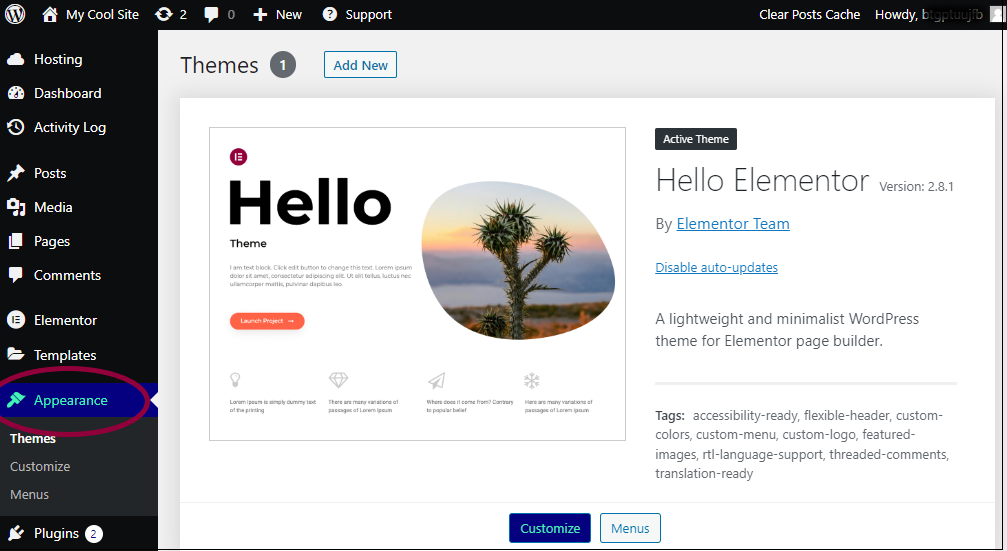Image resolution: width=1007 pixels, height=551 pixels.
Task: Click the Media icon in sidebar
Action: 16,207
